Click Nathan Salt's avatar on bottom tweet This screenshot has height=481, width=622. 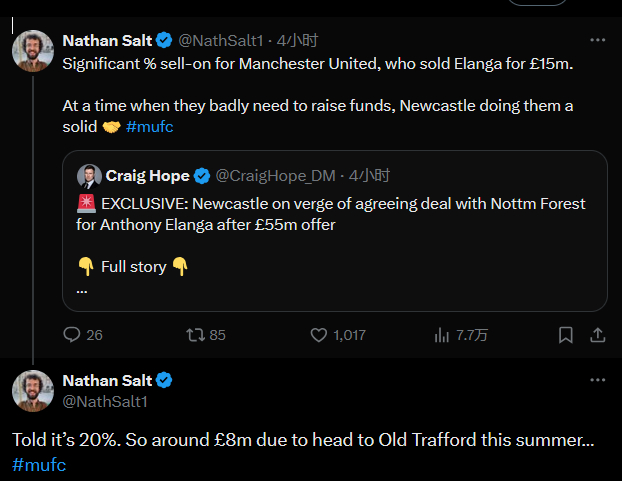pyautogui.click(x=33, y=391)
